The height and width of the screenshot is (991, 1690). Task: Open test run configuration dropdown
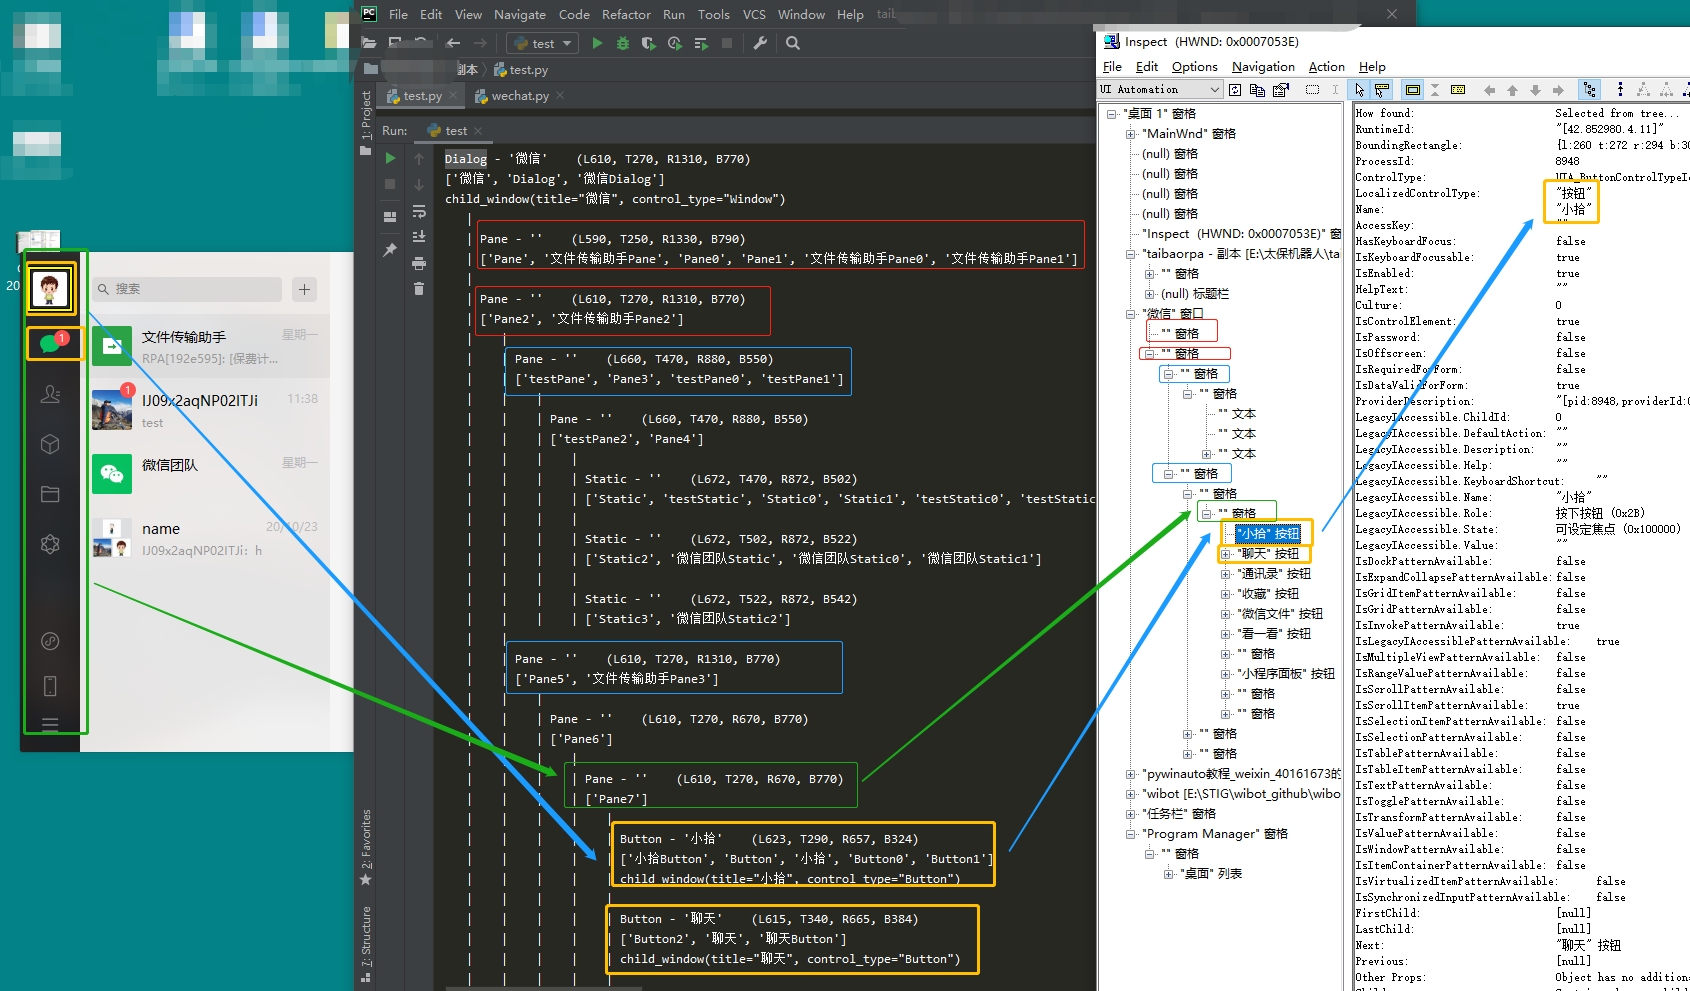tap(543, 43)
